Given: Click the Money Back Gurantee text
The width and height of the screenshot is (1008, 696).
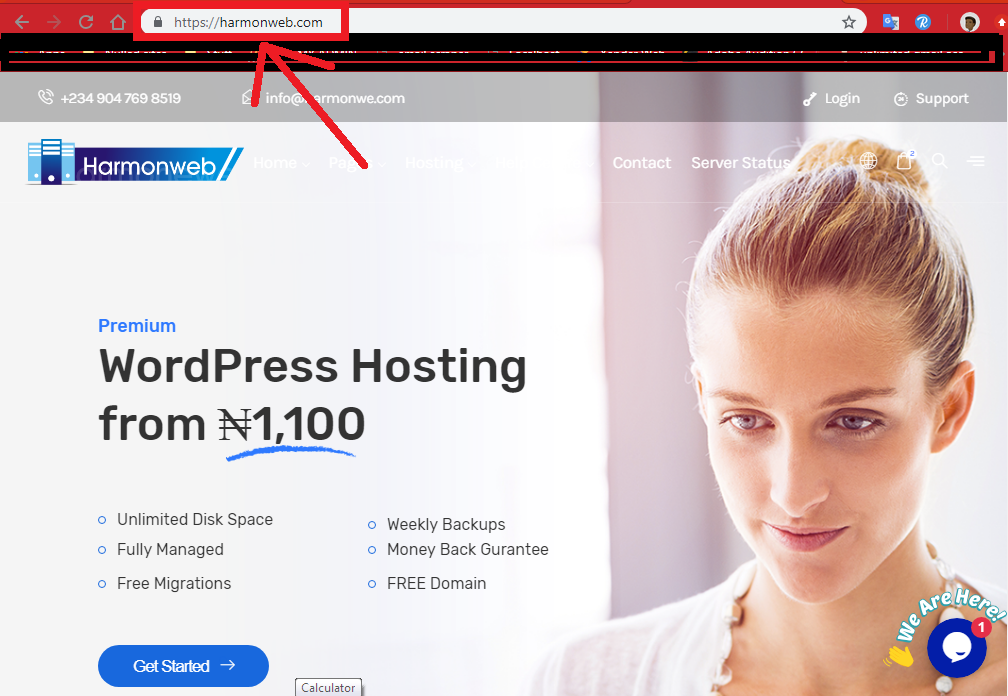Looking at the screenshot, I should click(x=467, y=549).
